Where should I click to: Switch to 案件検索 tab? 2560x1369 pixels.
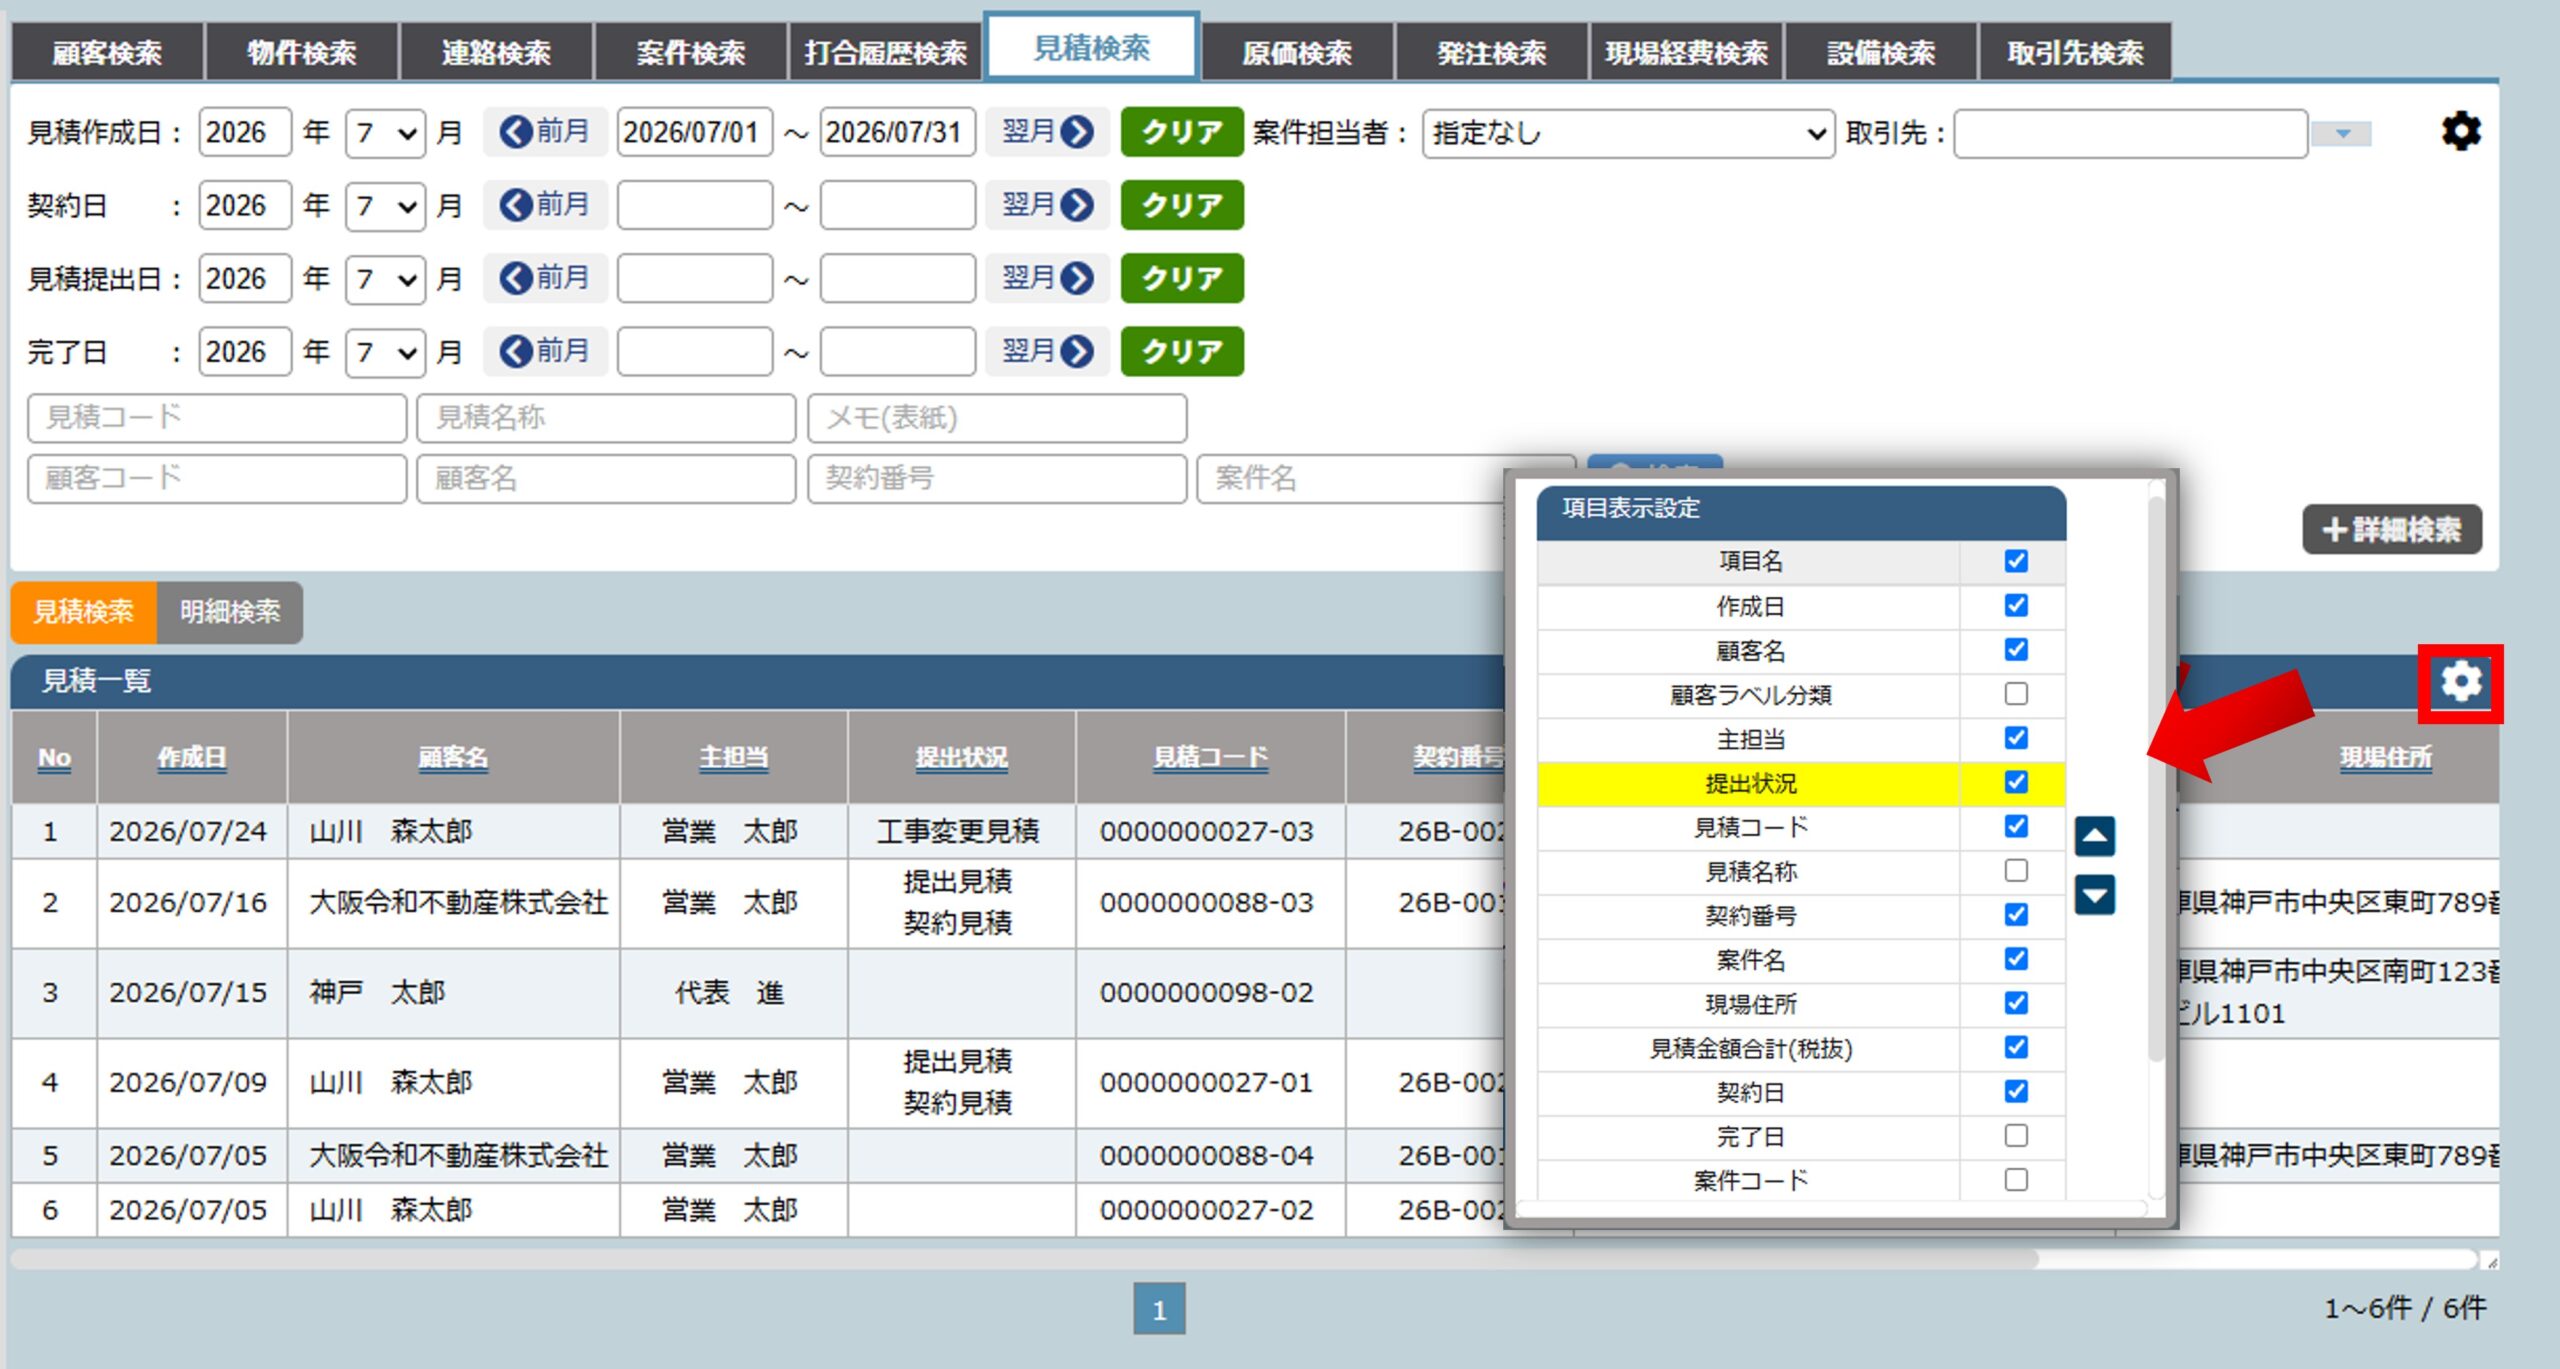691,52
